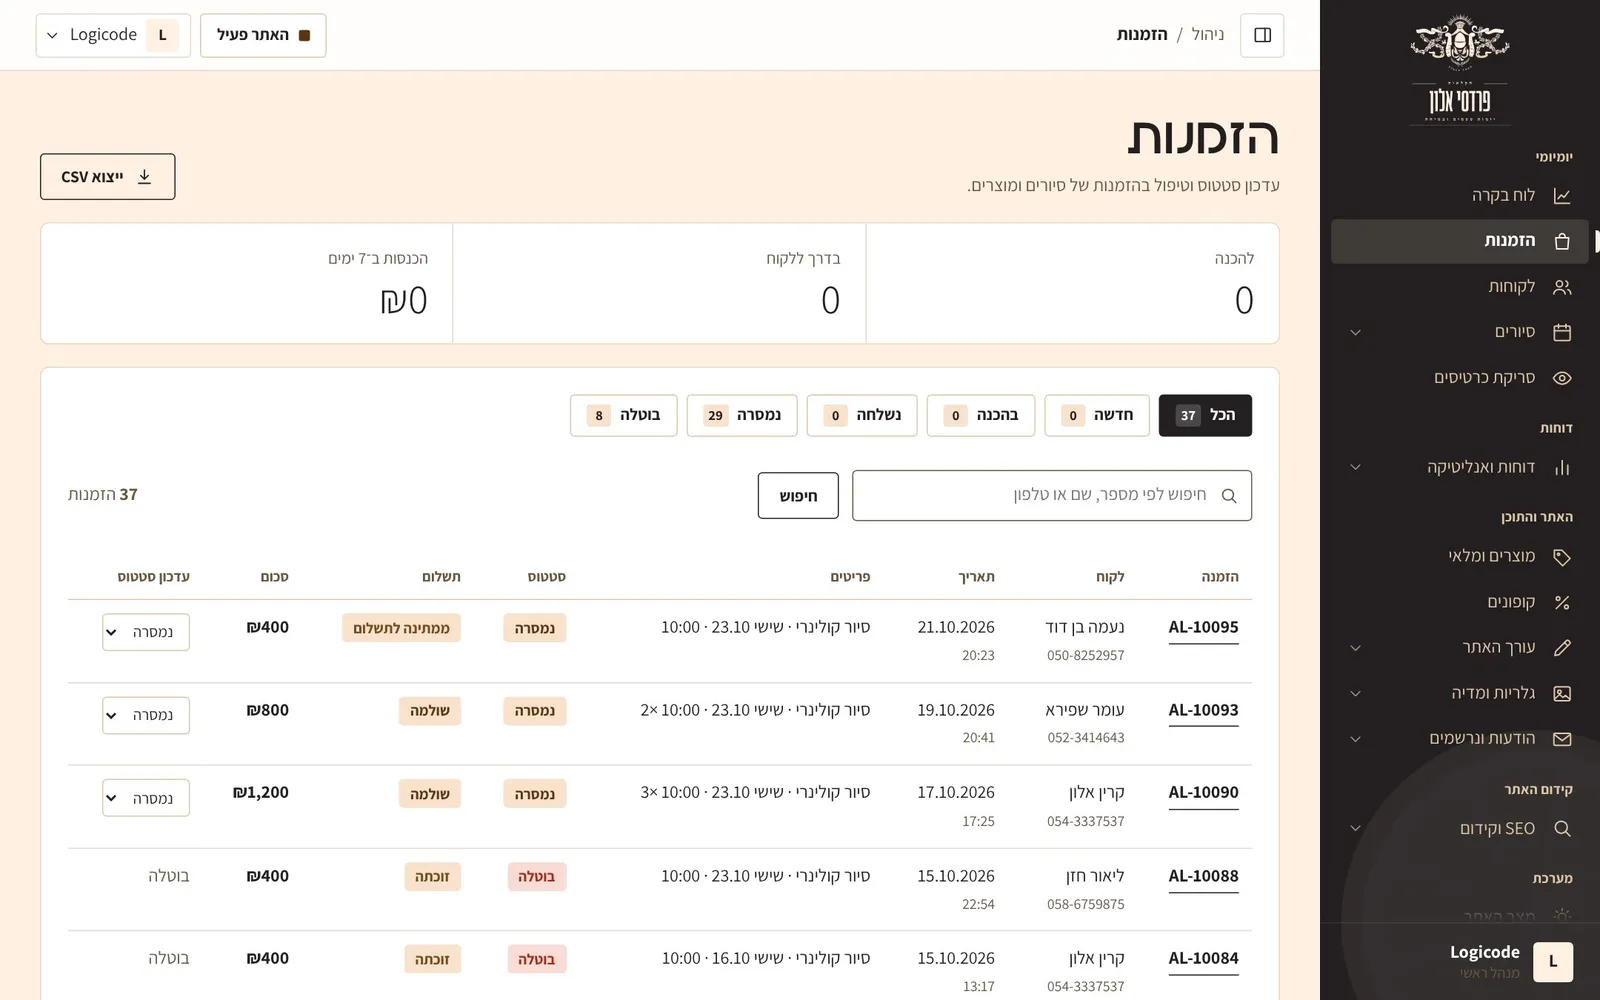Open order link AL-10088
Screen dimensions: 1600x1000
(x=1203, y=876)
